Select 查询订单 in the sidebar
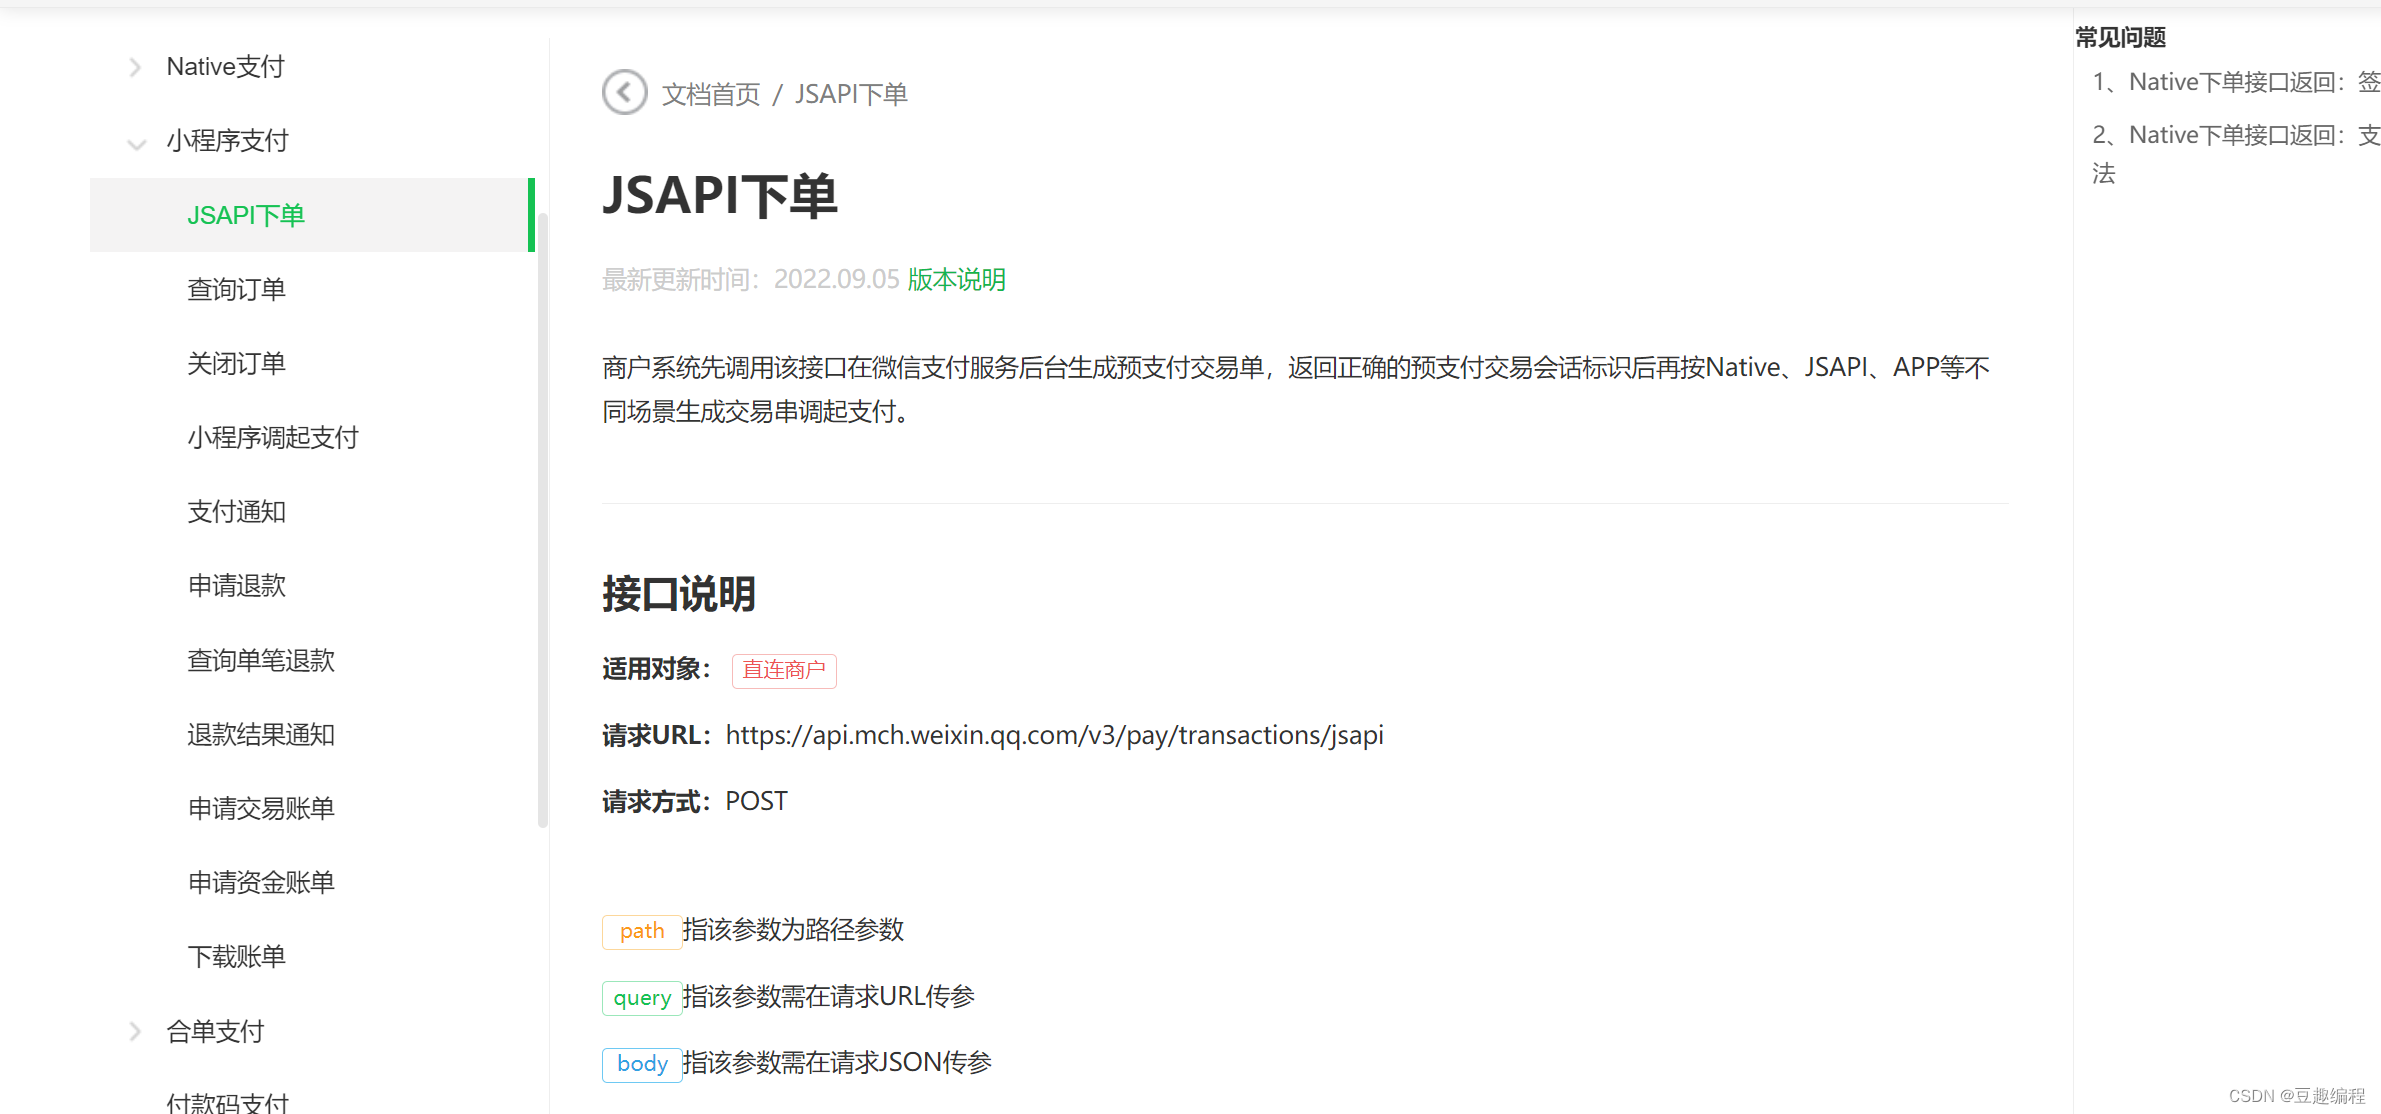Screen dimensions: 2381x1114 (236, 289)
